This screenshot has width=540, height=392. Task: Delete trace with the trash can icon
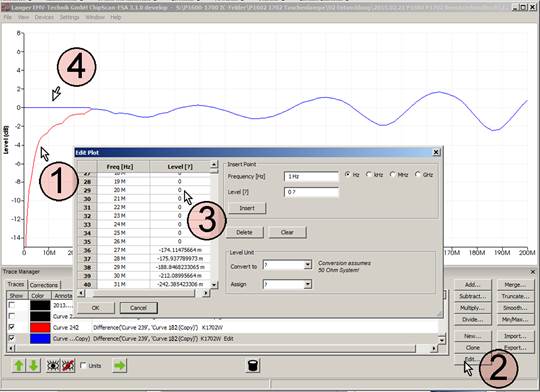pos(253,365)
